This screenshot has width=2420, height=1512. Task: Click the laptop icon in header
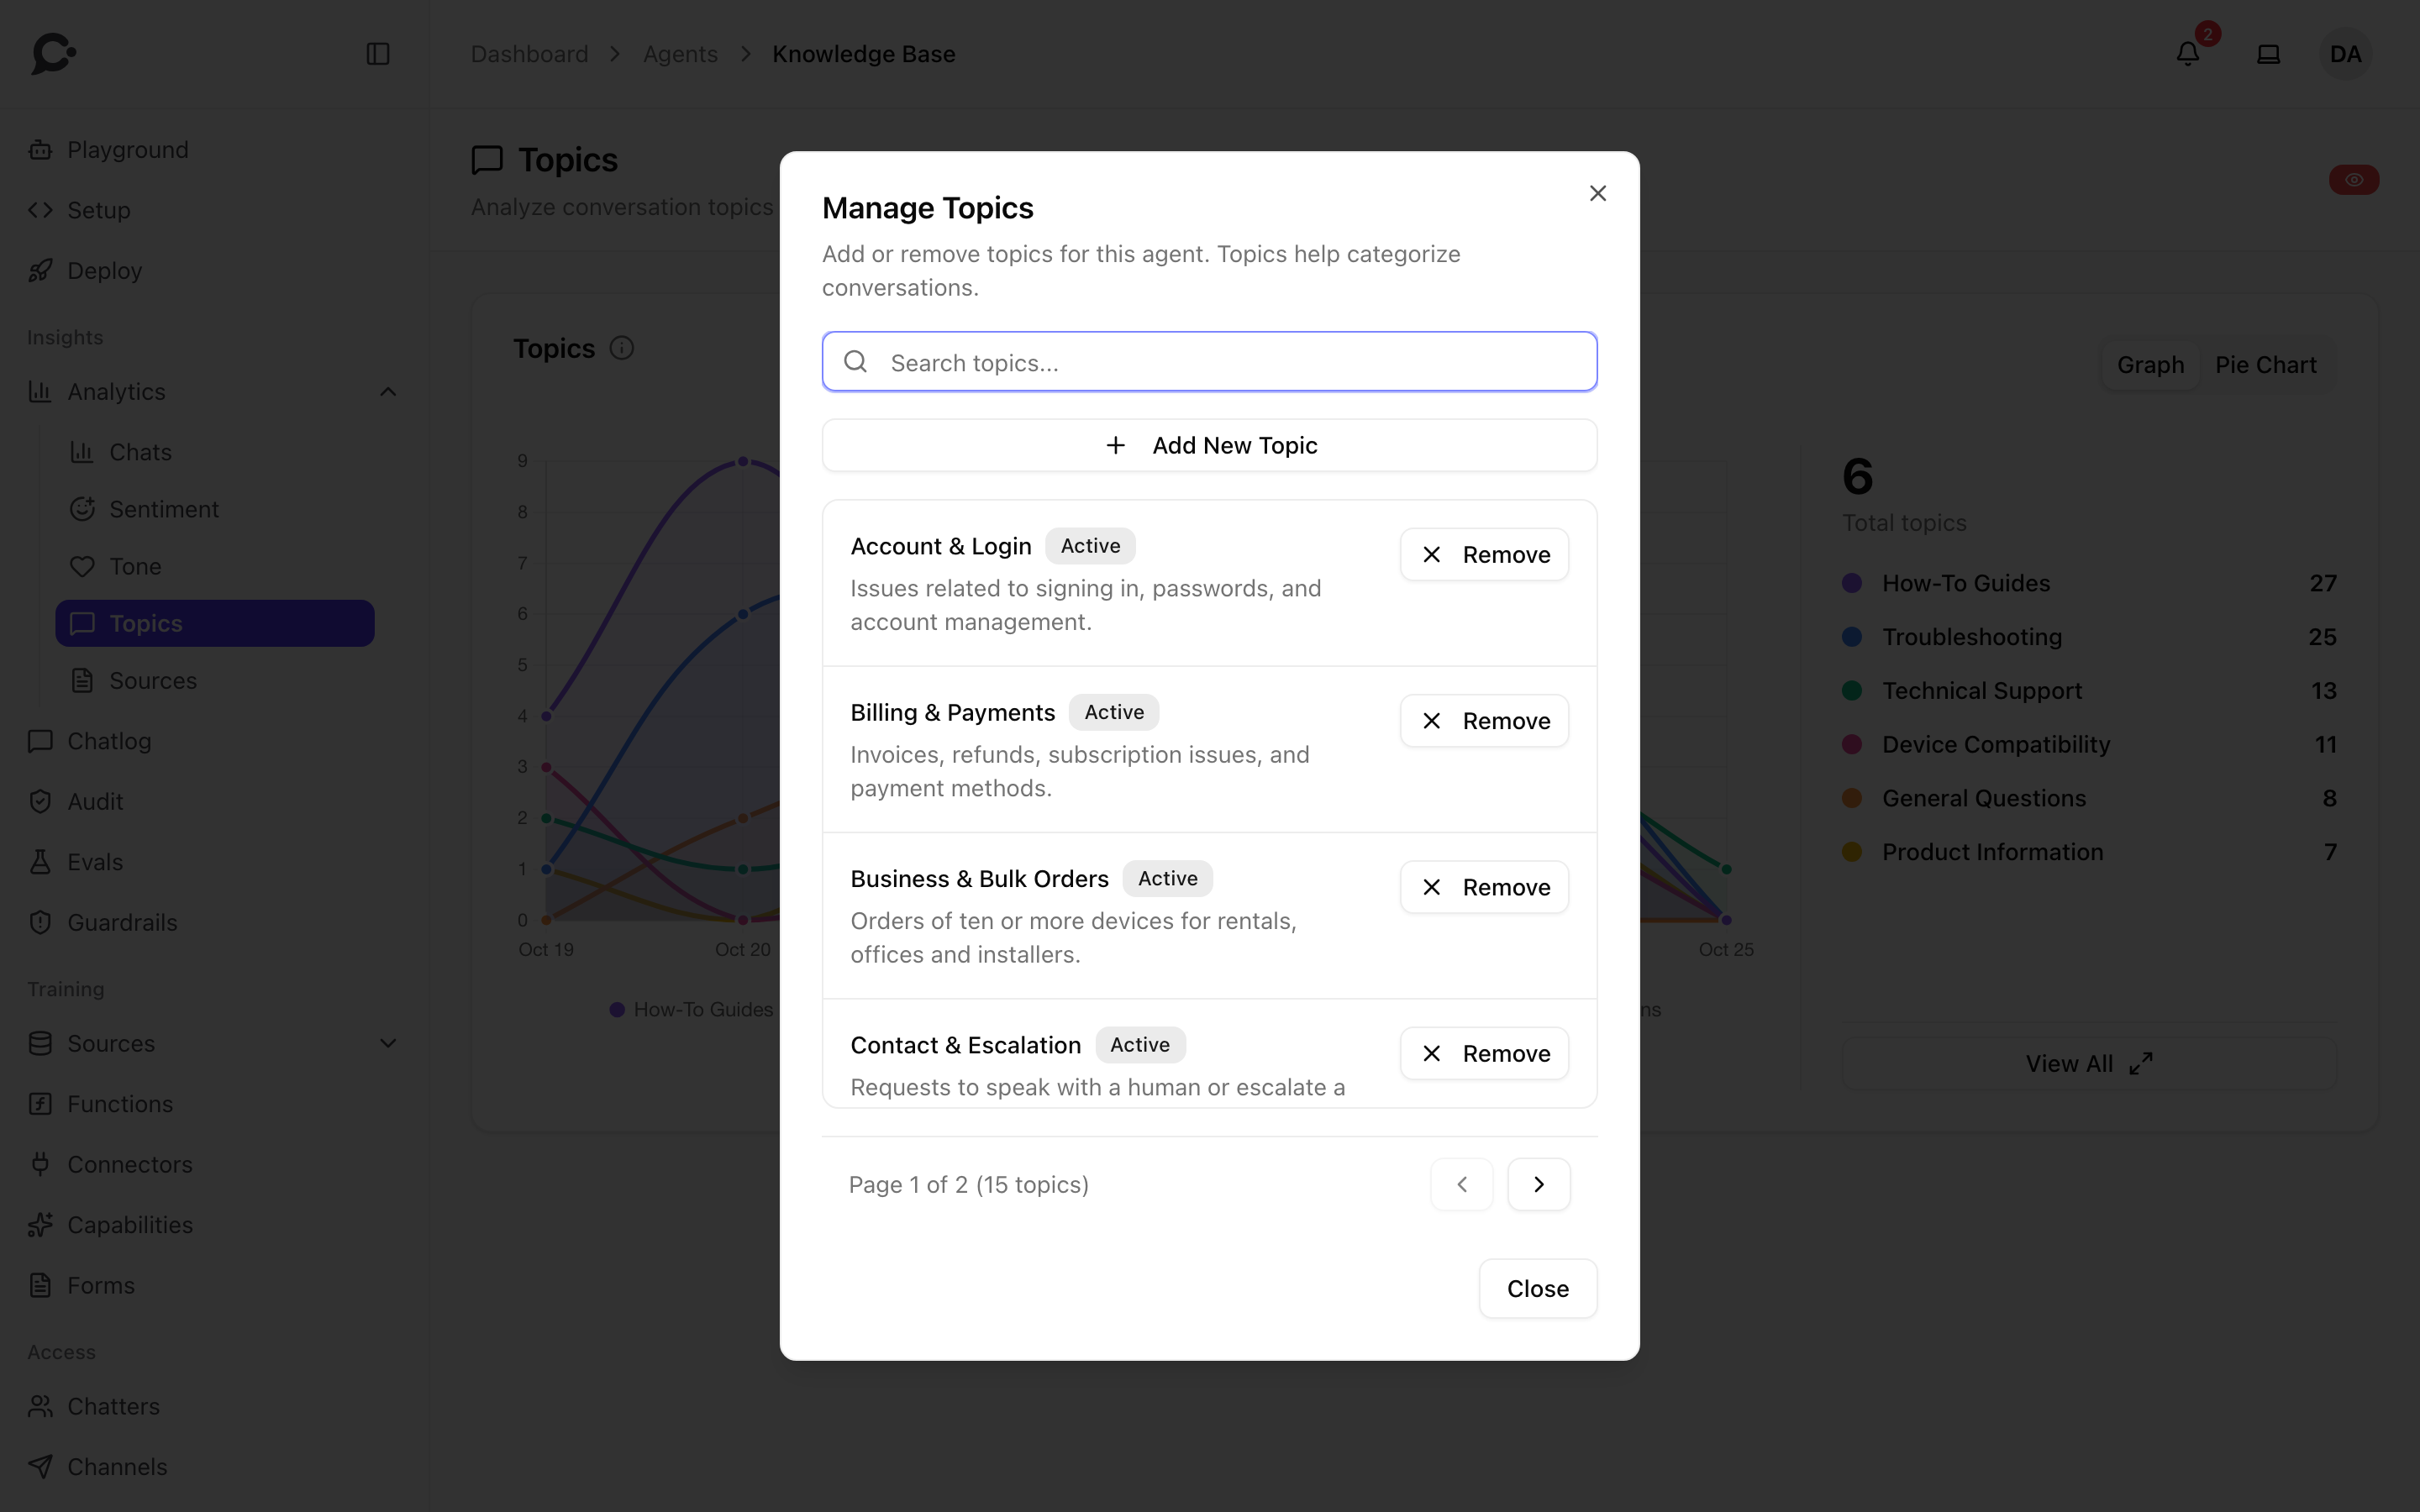click(2268, 54)
